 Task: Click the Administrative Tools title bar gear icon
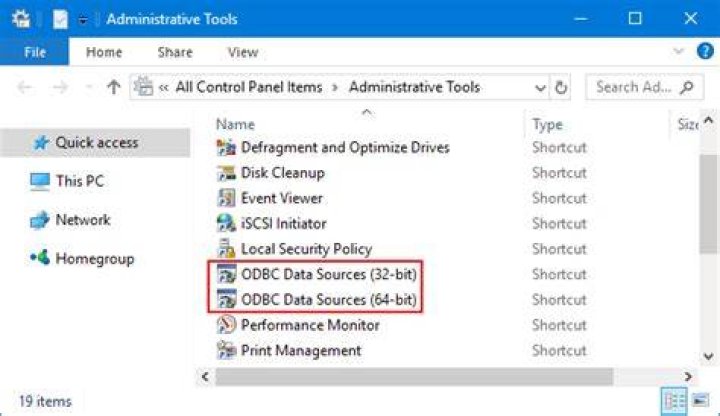click(x=21, y=19)
